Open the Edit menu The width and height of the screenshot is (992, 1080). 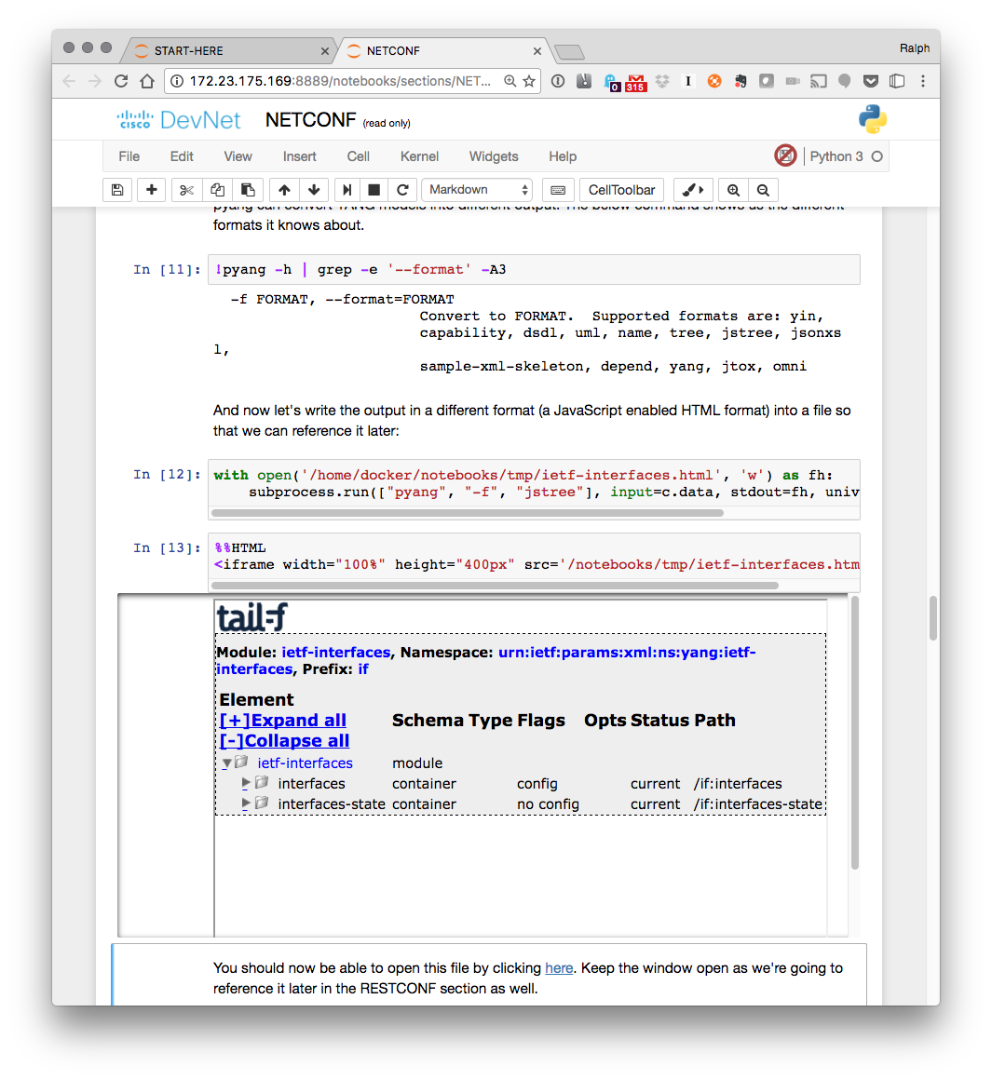(x=182, y=156)
